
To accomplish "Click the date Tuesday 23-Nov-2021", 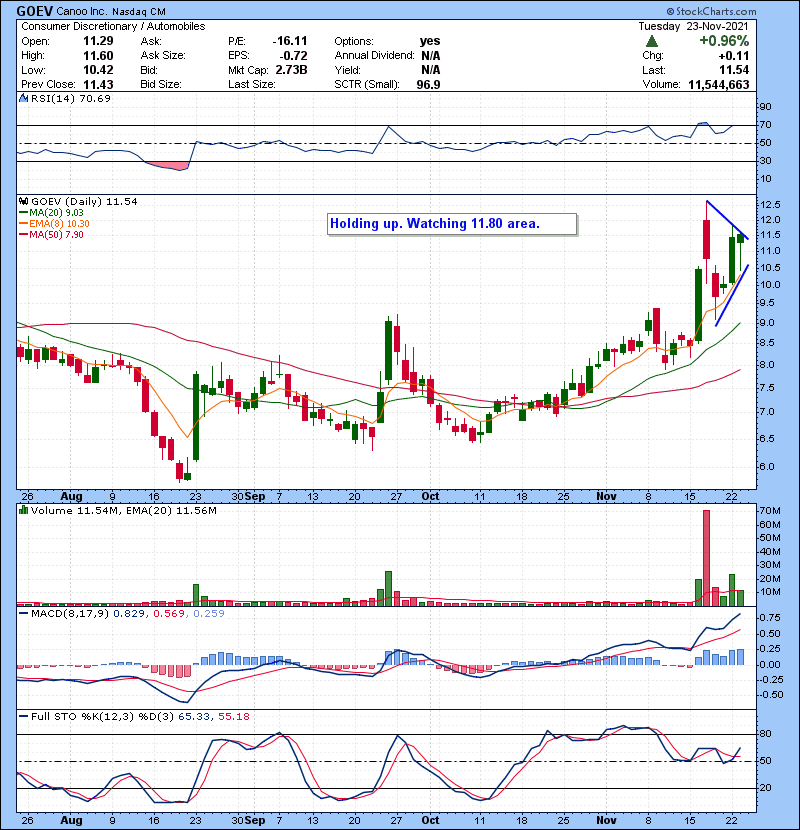I will [694, 26].
